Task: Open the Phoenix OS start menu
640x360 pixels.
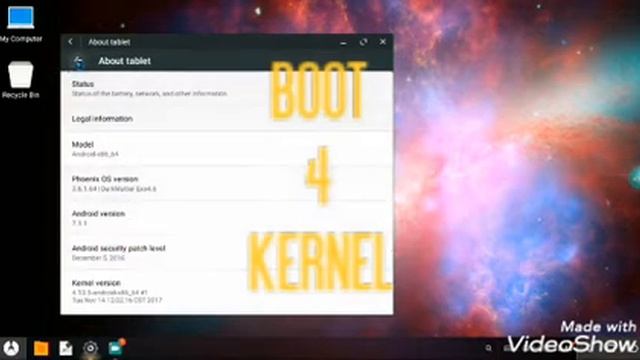Action: click(11, 348)
